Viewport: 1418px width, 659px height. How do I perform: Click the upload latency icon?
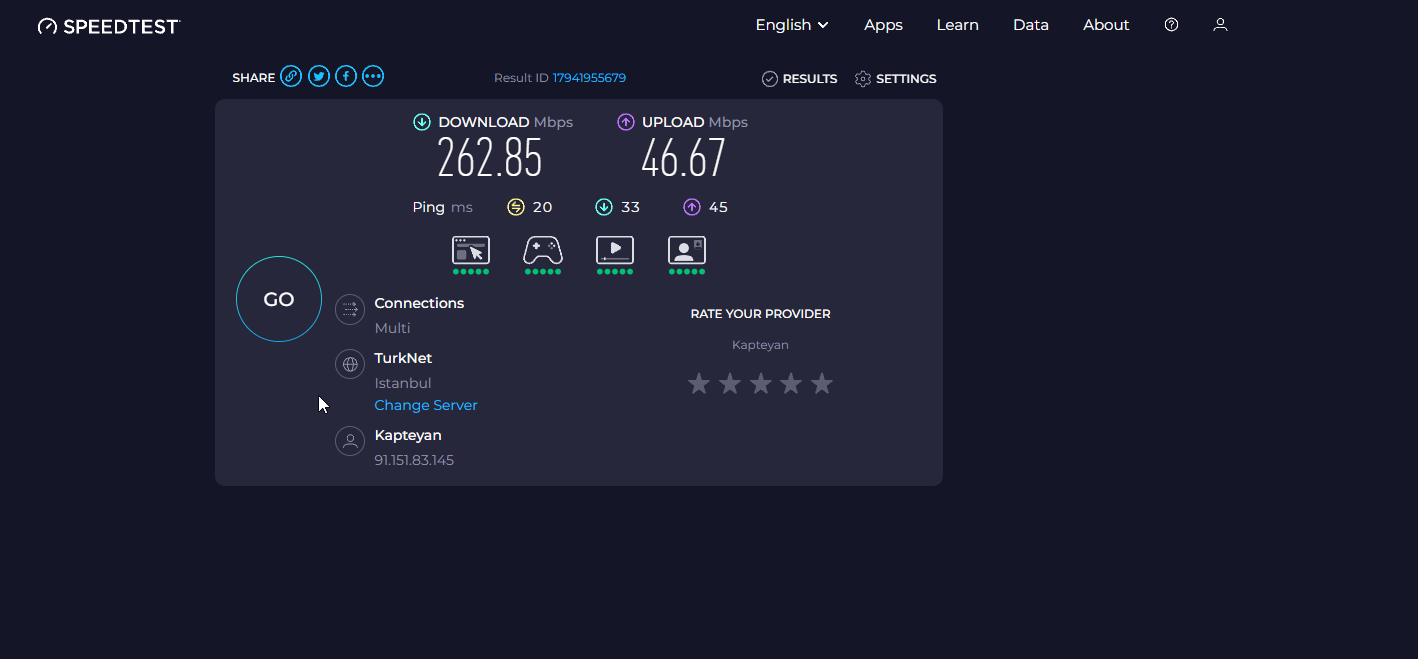click(692, 207)
